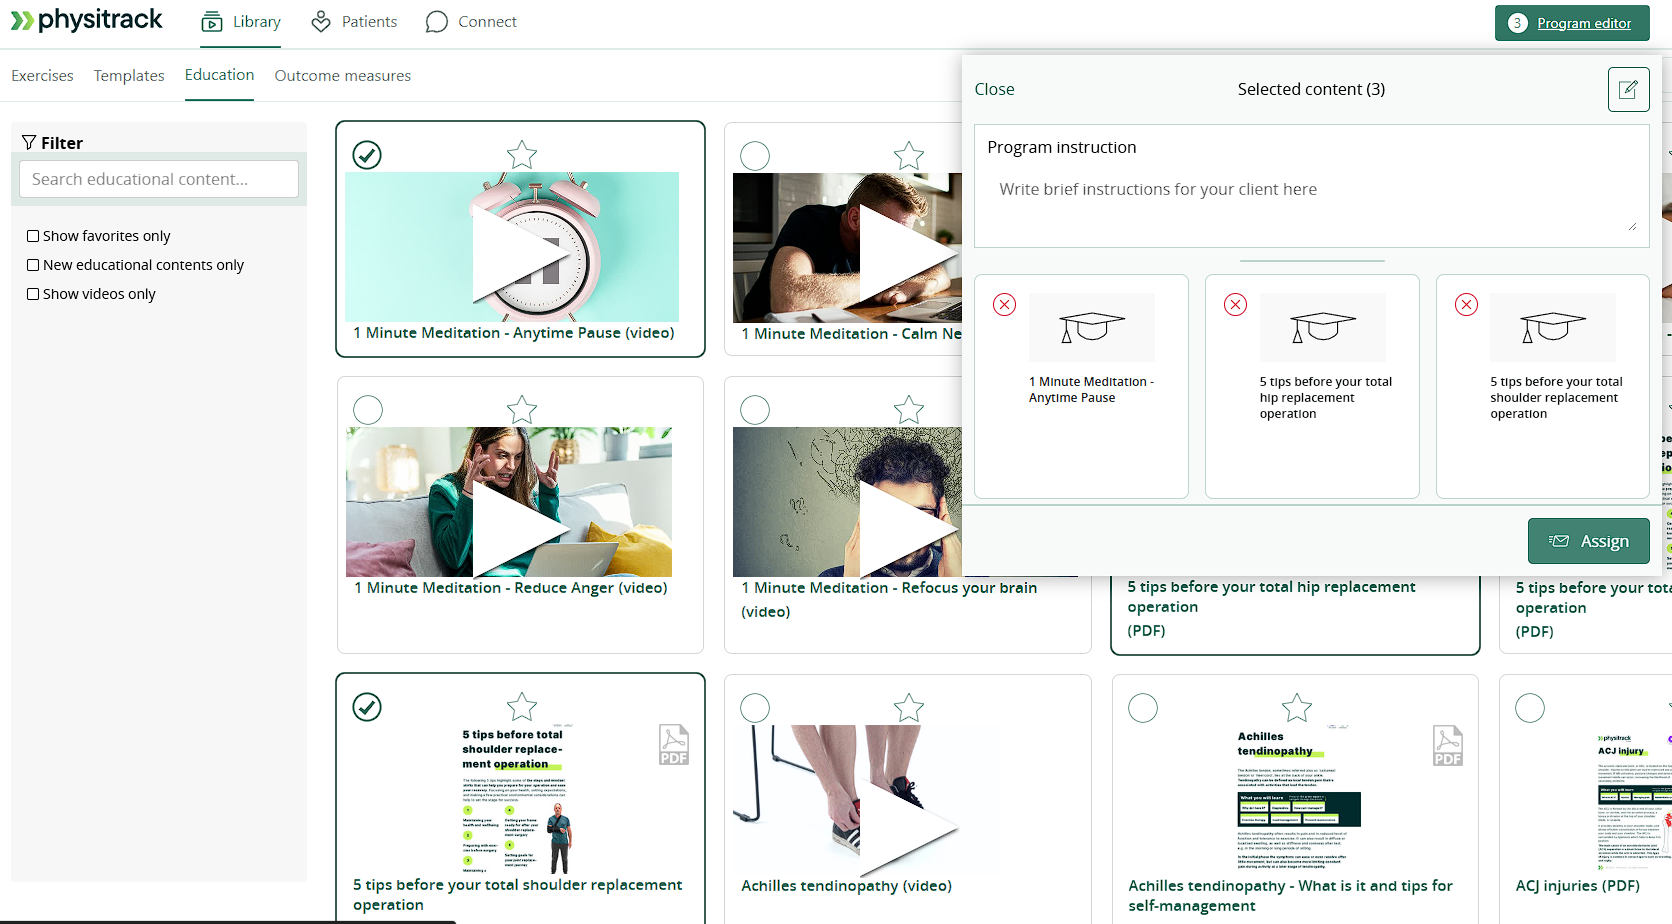Select Achilles tendinopathy self-management card
This screenshot has width=1672, height=924.
point(1143,708)
